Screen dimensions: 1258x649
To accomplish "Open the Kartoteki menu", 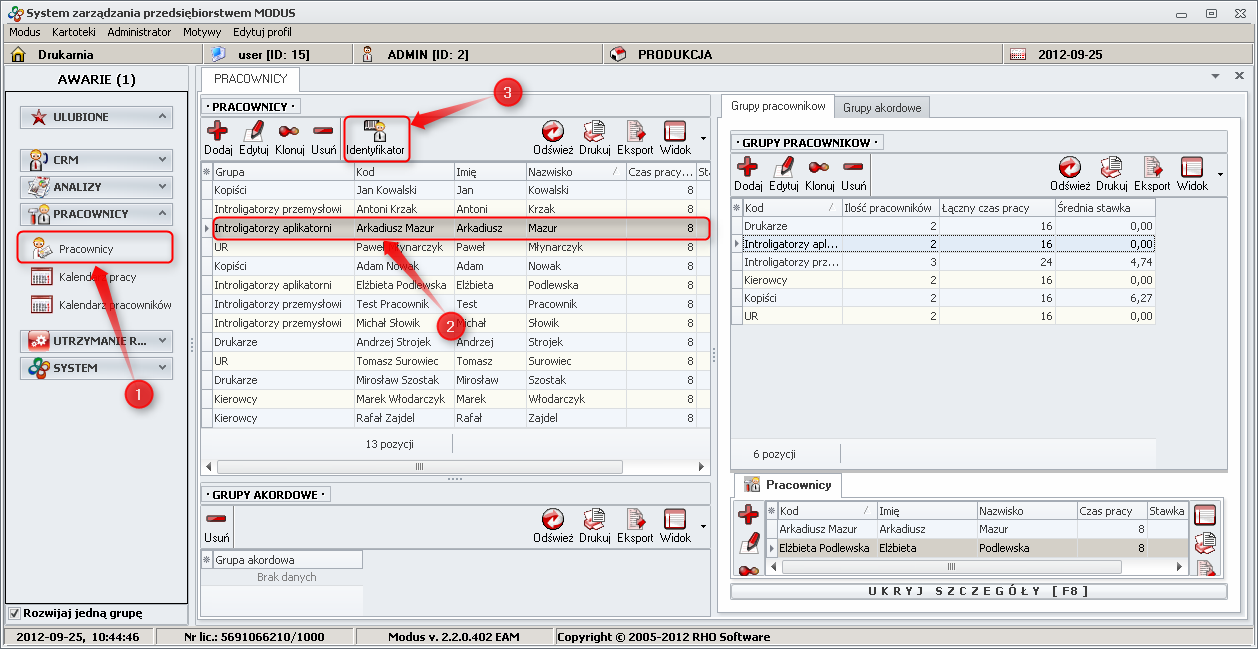I will (74, 32).
